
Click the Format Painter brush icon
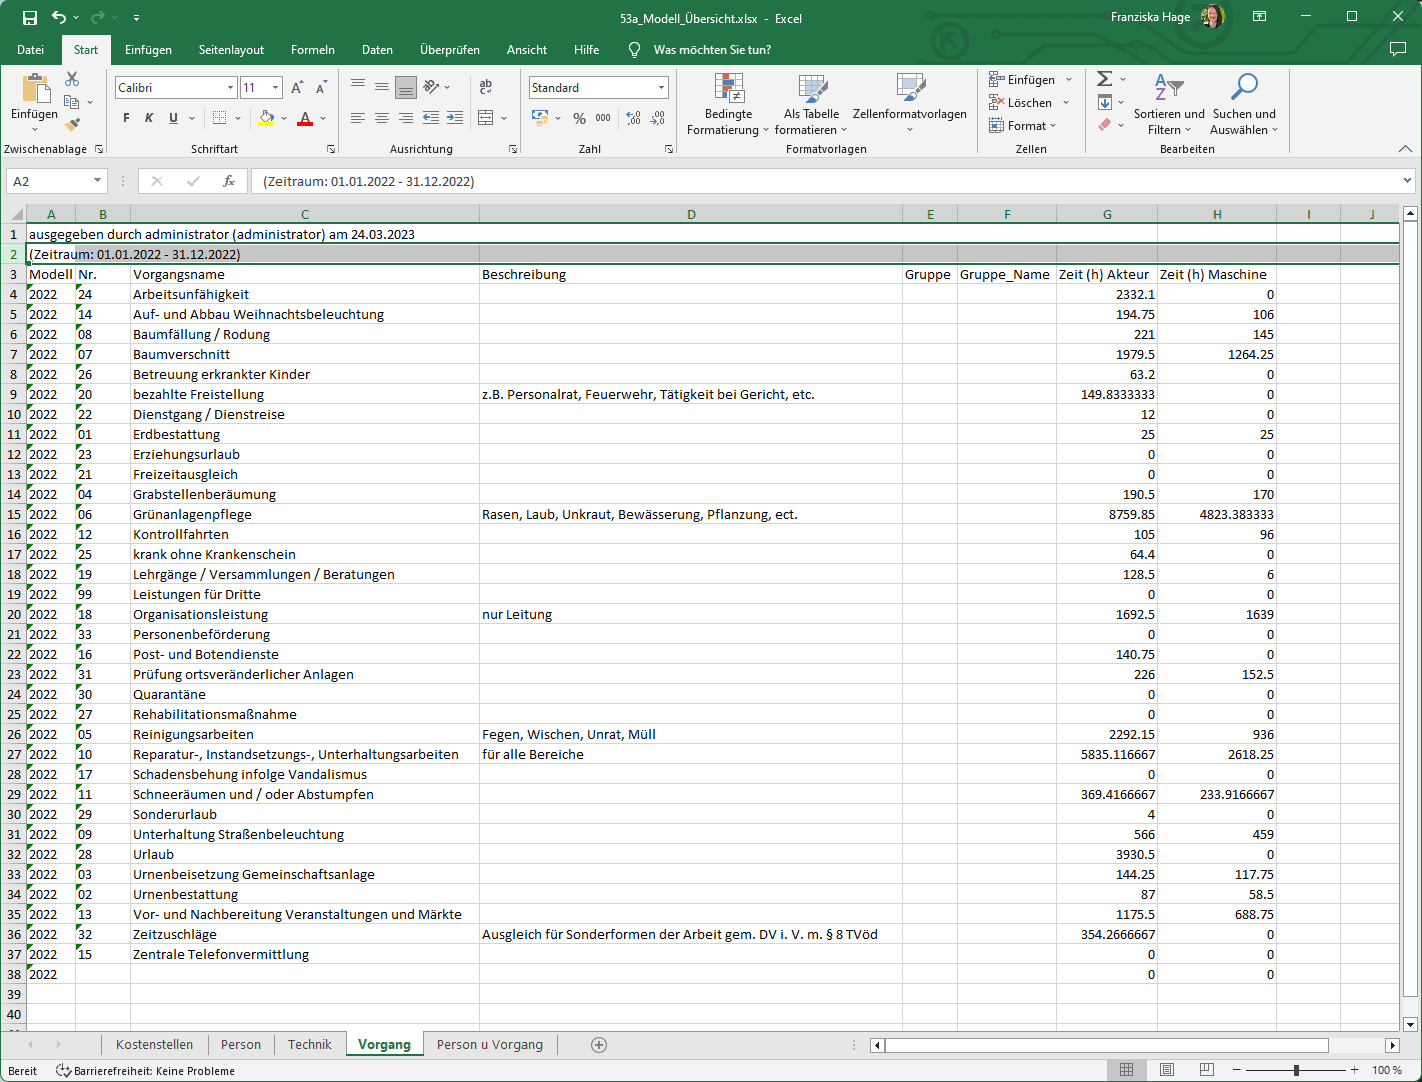(x=72, y=125)
